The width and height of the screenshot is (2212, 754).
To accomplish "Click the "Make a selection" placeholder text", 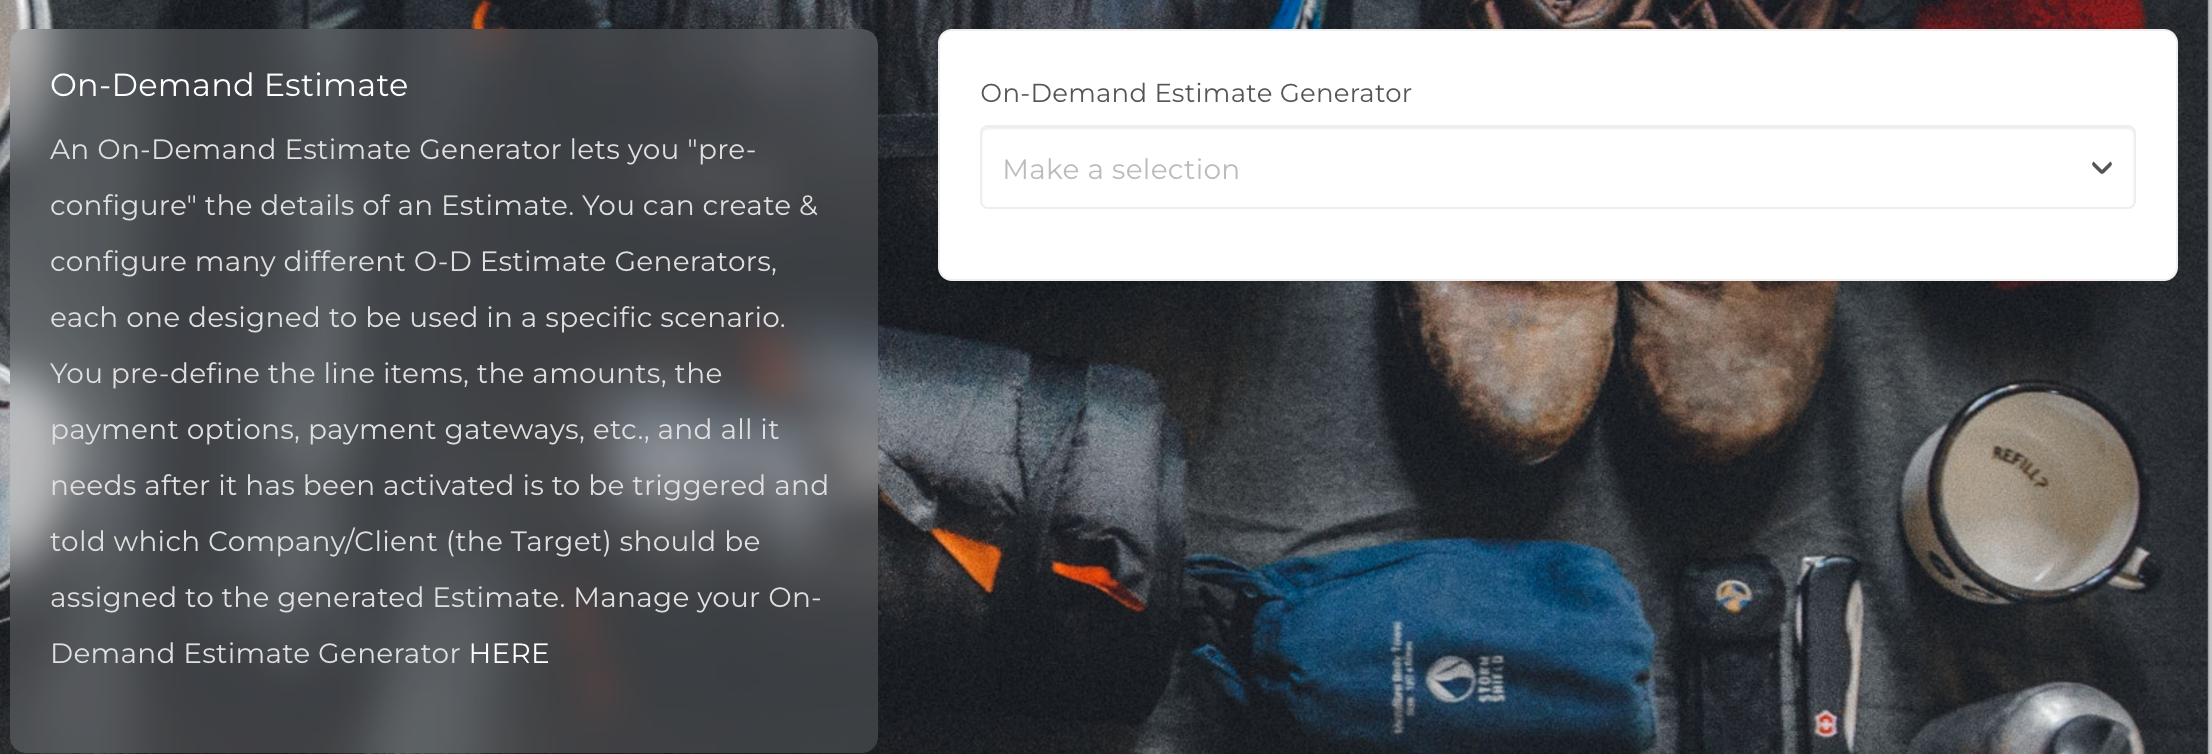I will click(1121, 169).
